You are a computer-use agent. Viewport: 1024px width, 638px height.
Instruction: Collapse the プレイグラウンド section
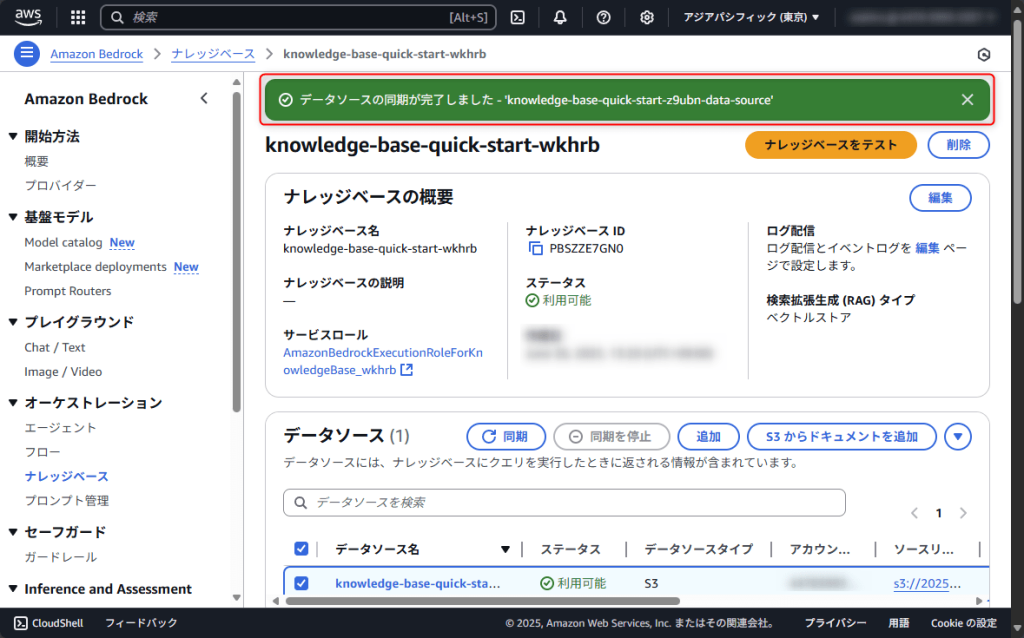(13, 322)
